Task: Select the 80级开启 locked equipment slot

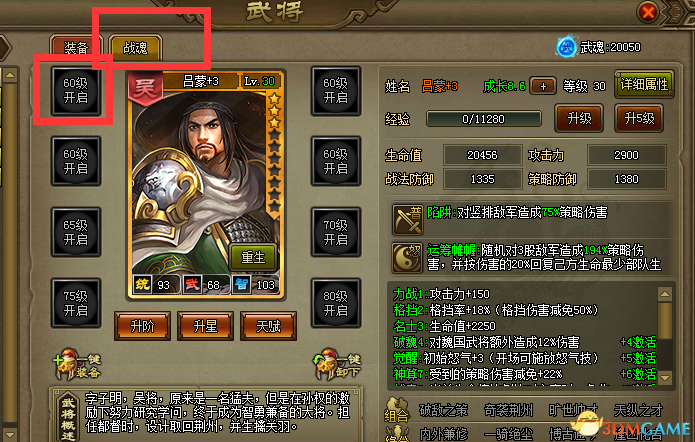Action: click(336, 303)
